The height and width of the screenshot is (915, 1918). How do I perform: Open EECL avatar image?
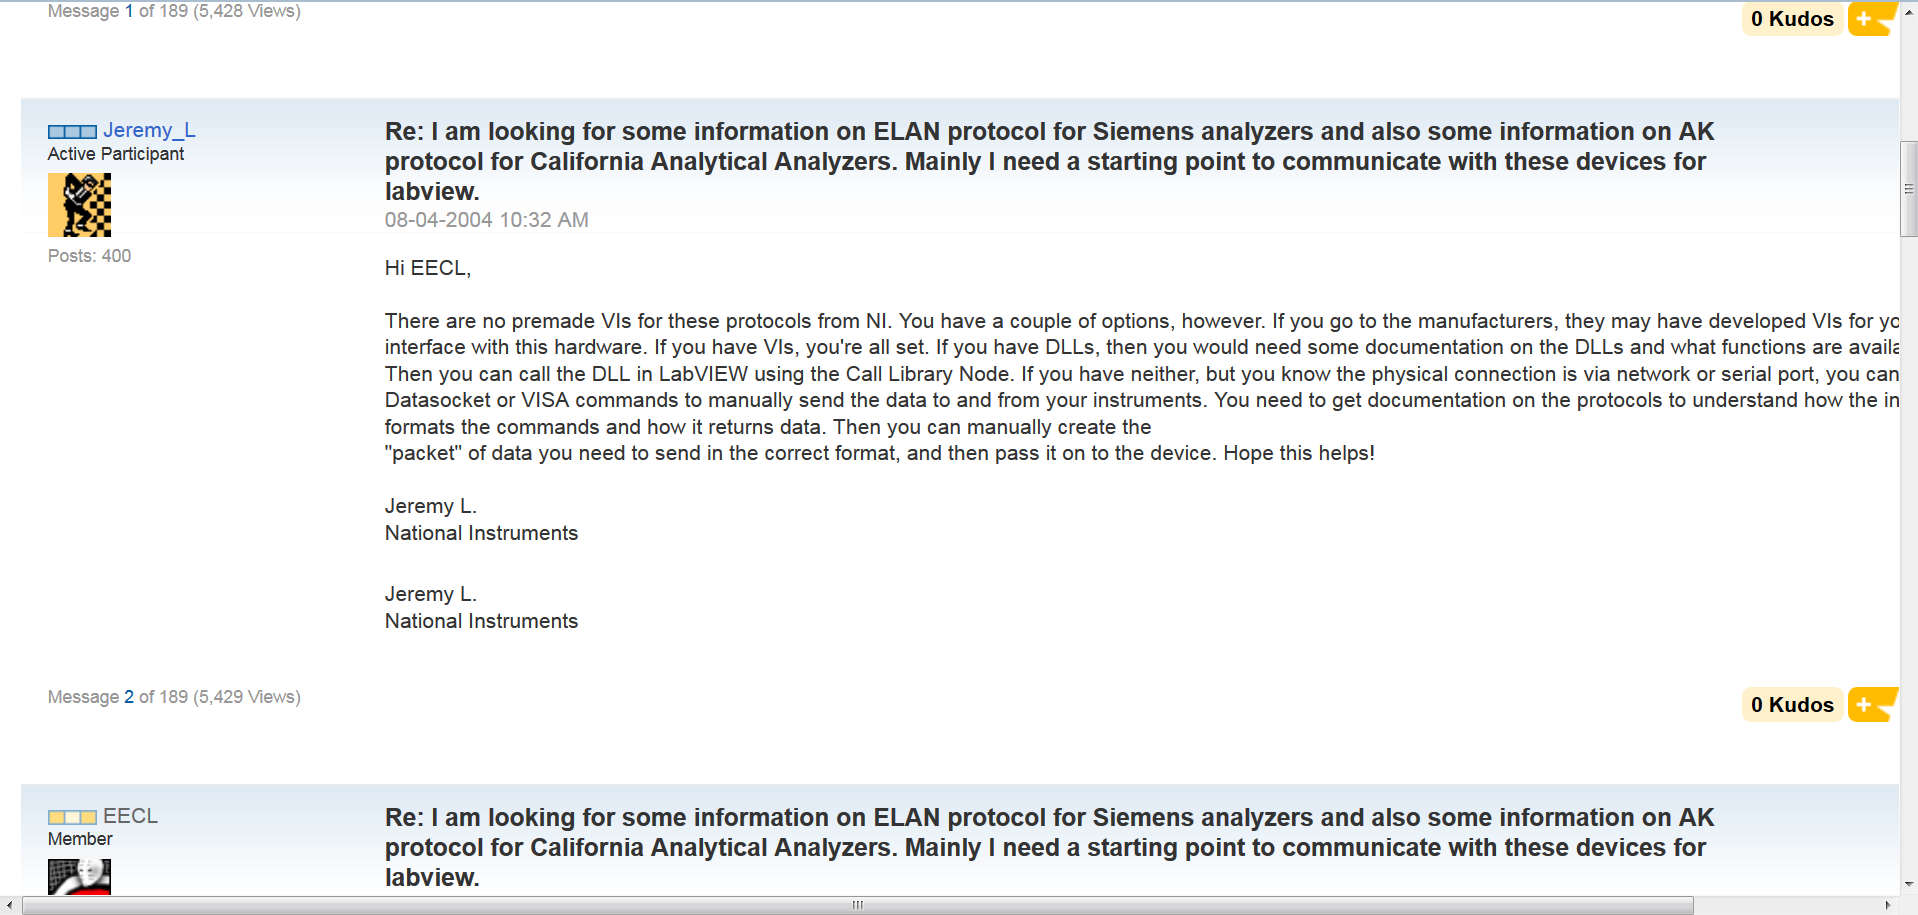pos(79,877)
